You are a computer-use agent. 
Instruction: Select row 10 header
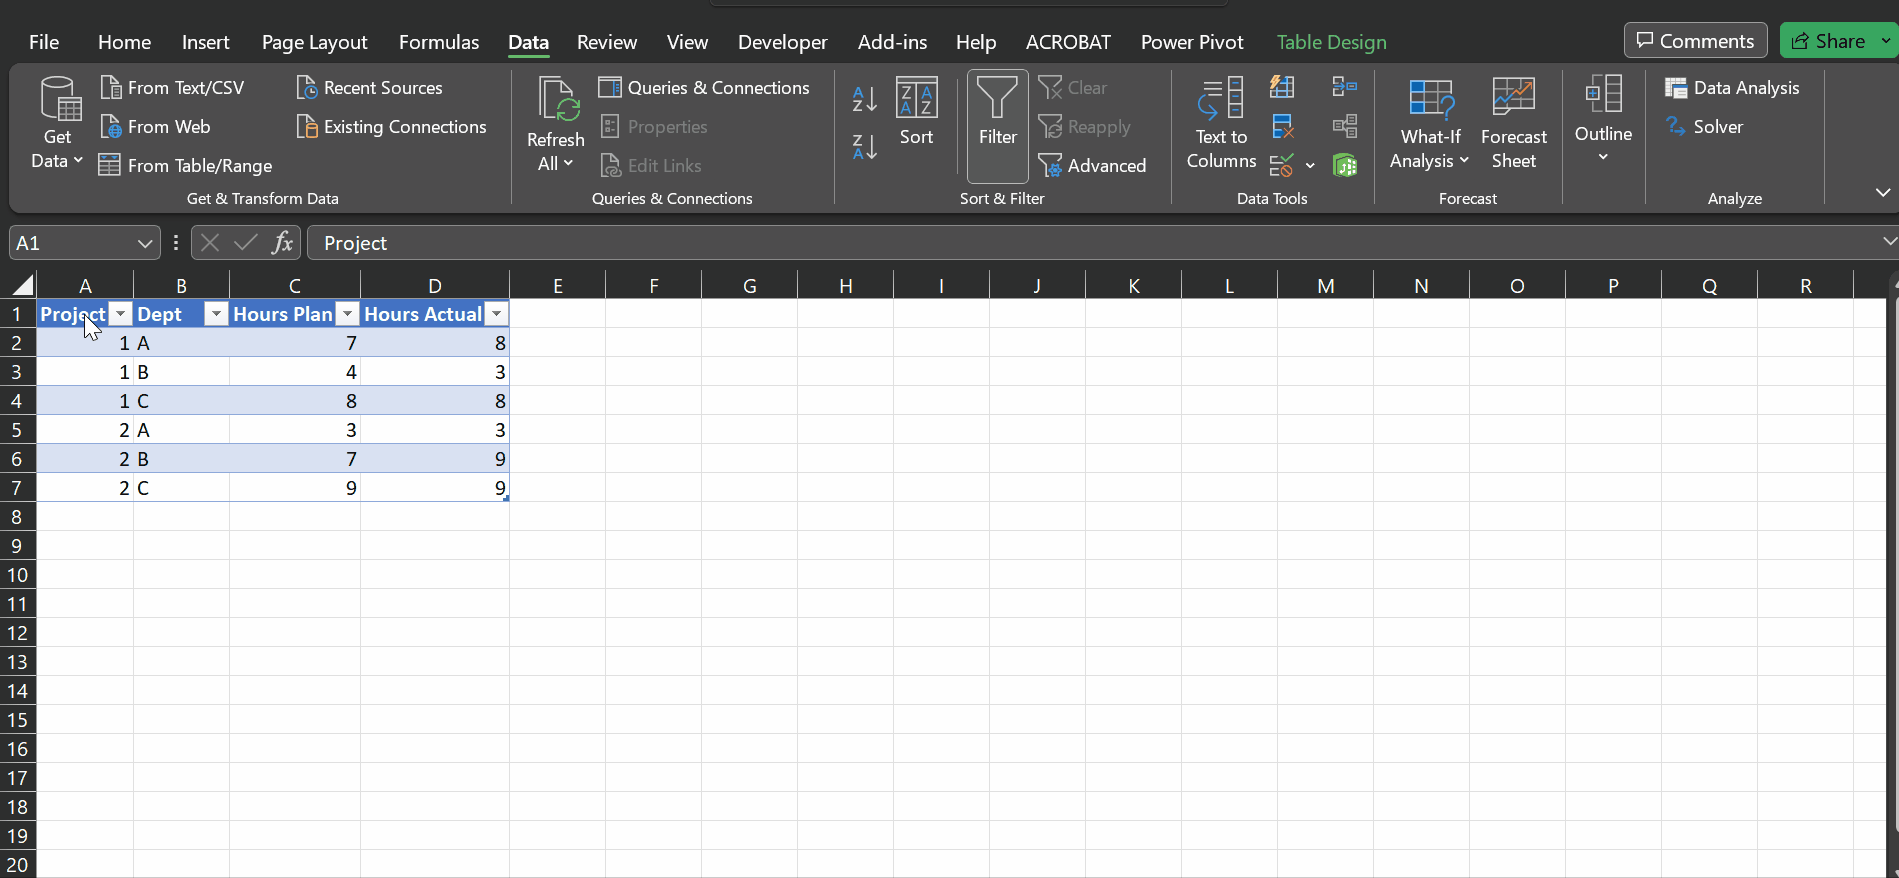(18, 575)
